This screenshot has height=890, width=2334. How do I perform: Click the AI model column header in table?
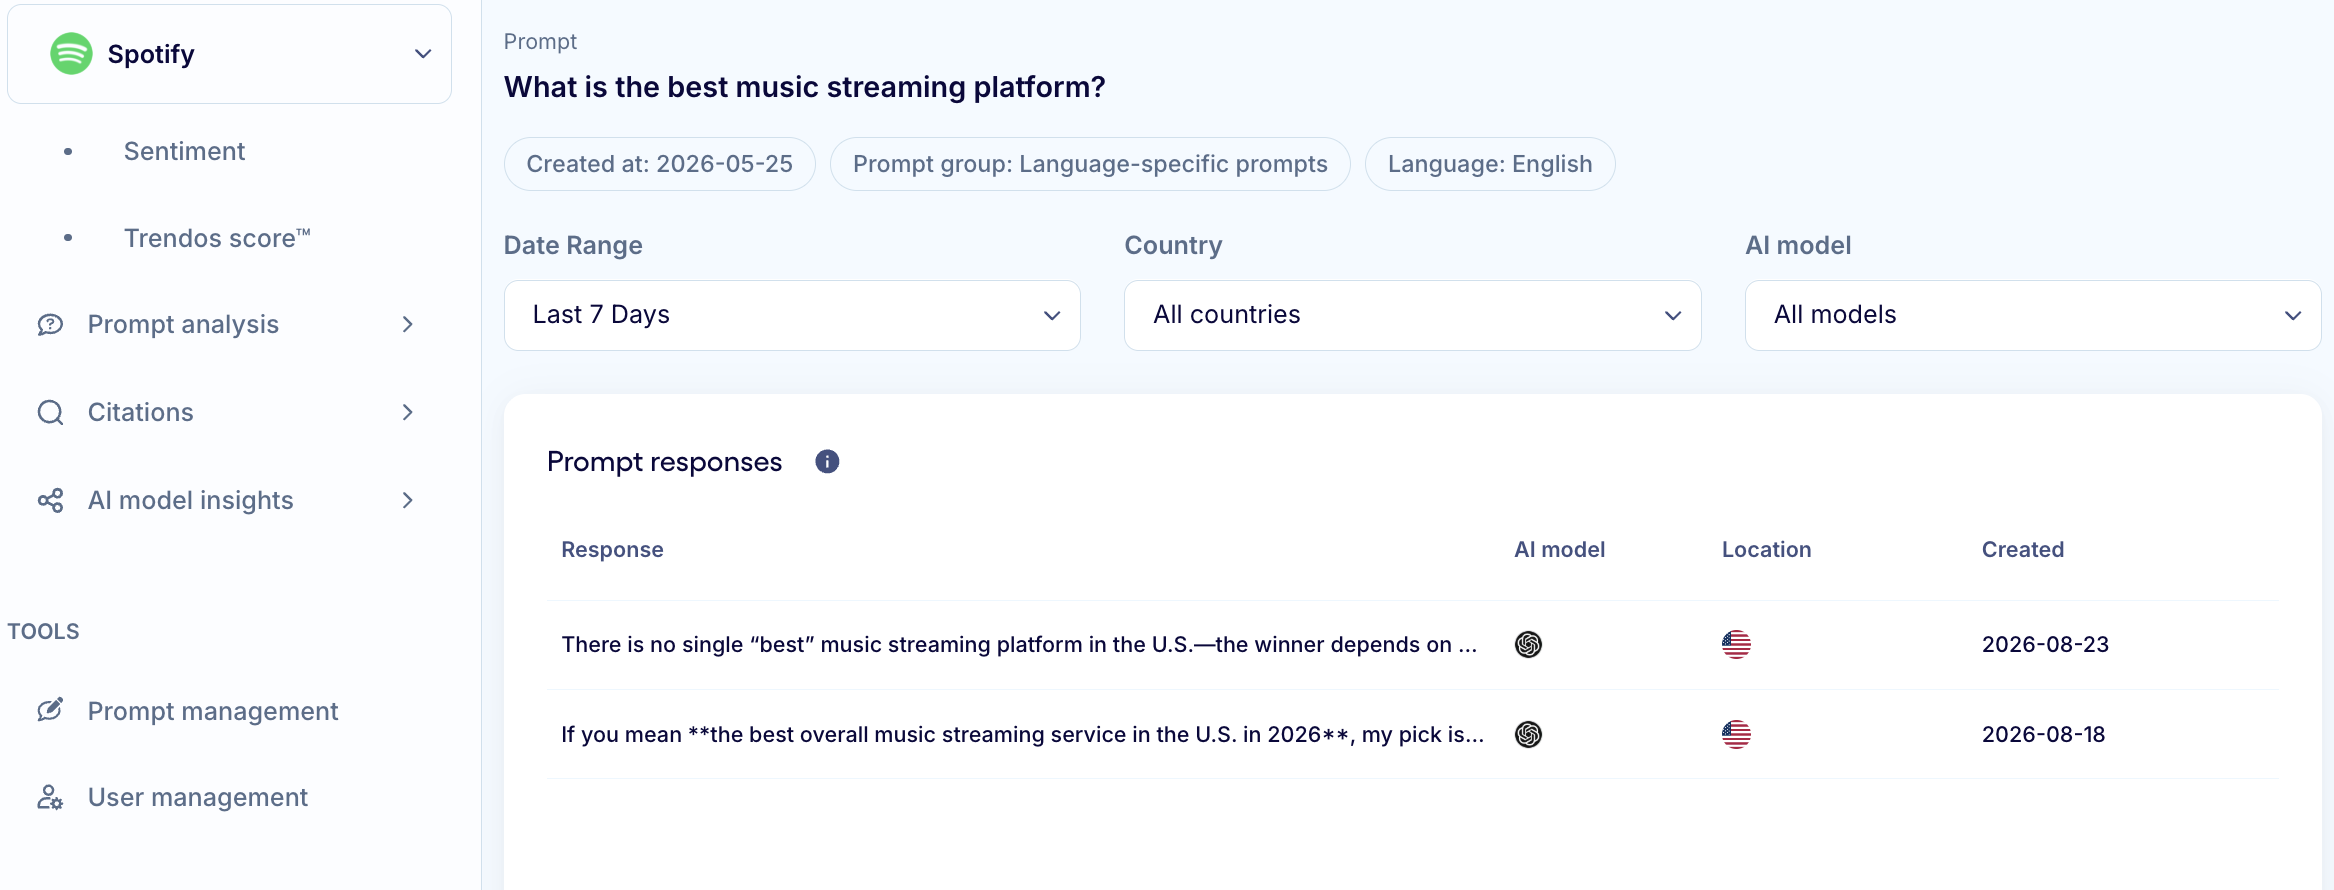1559,549
